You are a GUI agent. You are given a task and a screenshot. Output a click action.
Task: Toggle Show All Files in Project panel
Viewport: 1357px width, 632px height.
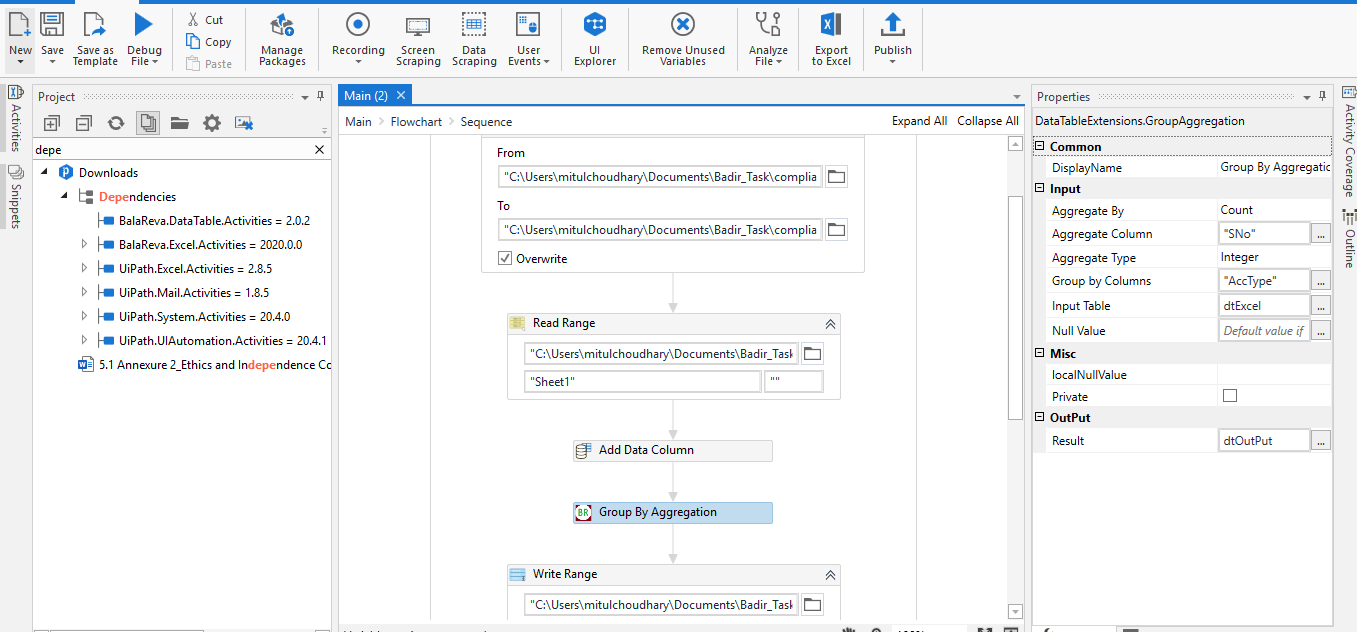point(148,123)
